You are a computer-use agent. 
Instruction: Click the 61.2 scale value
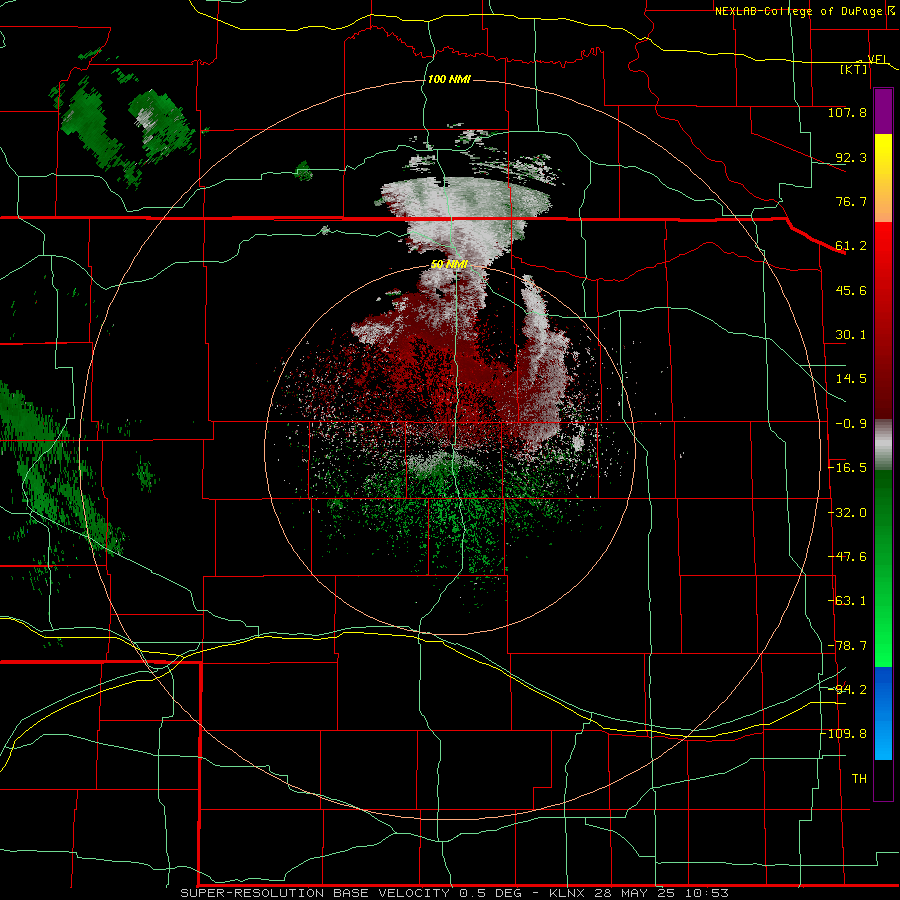coord(851,246)
